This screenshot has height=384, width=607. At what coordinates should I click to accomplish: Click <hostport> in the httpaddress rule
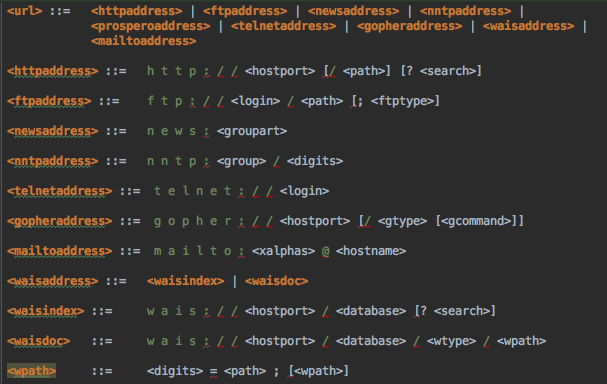pyautogui.click(x=280, y=71)
